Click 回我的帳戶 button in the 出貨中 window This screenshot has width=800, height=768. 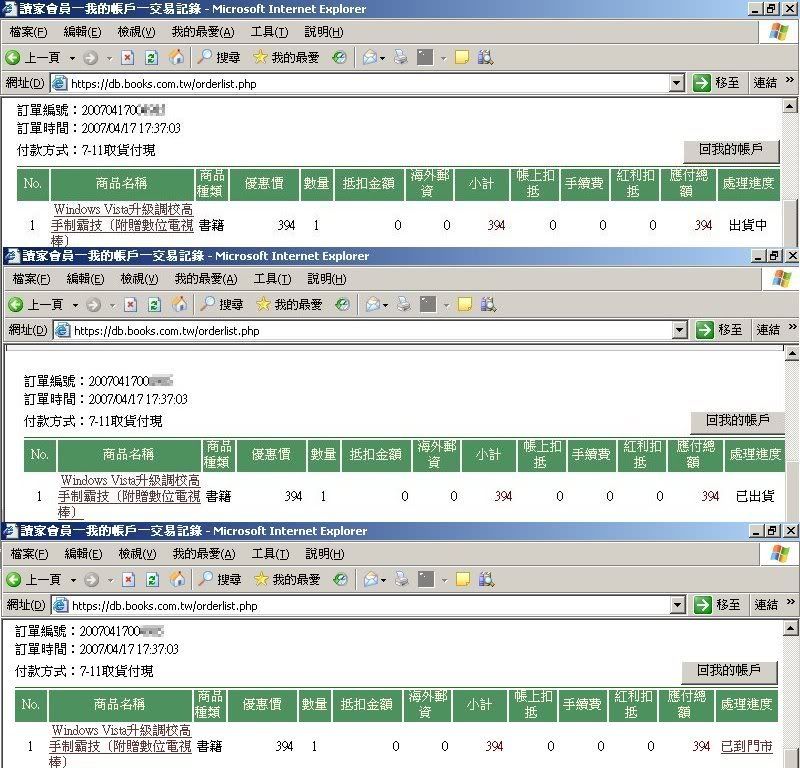pos(731,150)
